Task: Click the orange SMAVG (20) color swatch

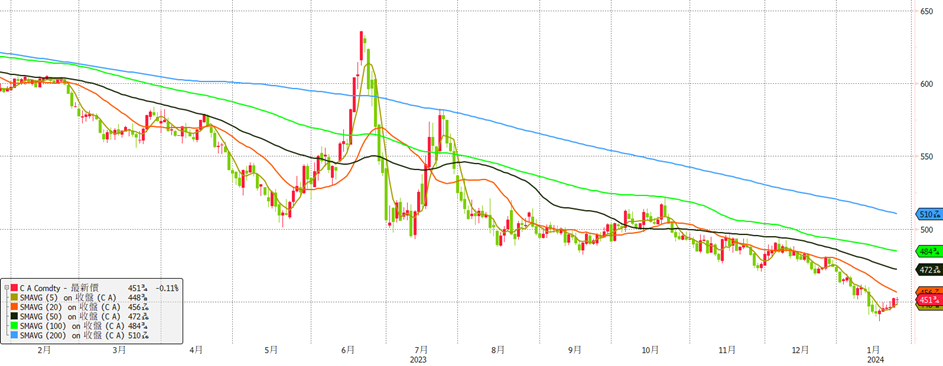Action: (x=14, y=307)
